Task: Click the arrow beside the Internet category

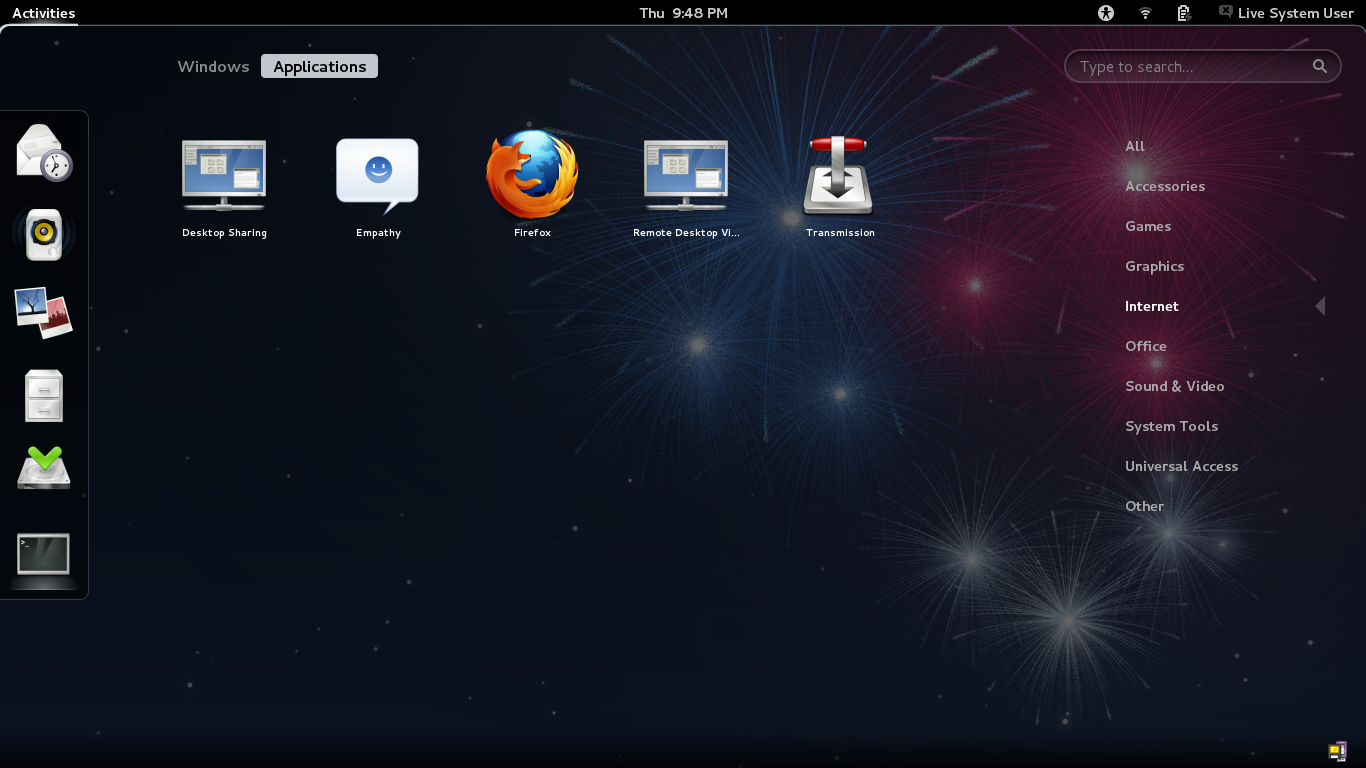Action: [x=1320, y=306]
